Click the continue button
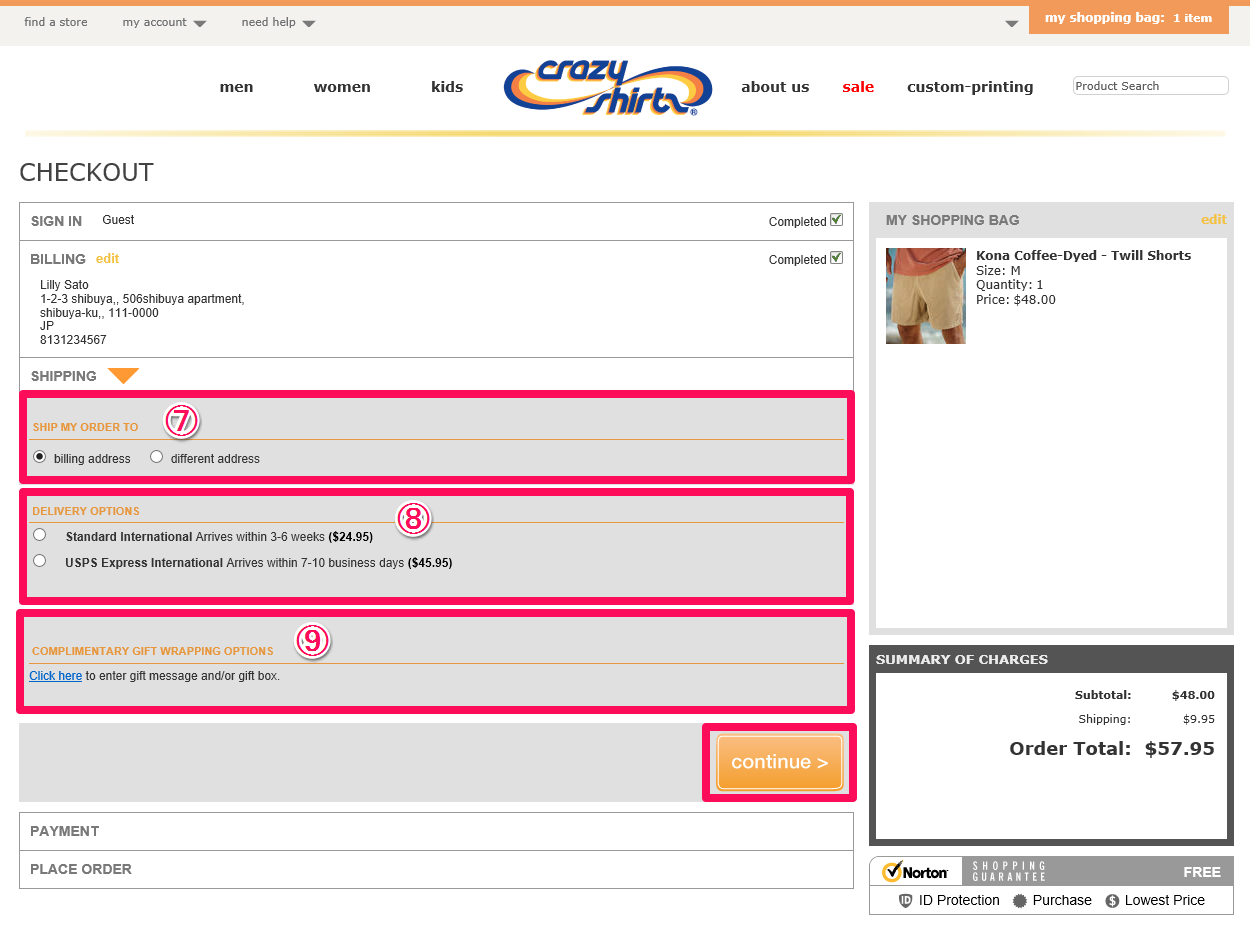This screenshot has height=925, width=1250. 779,762
